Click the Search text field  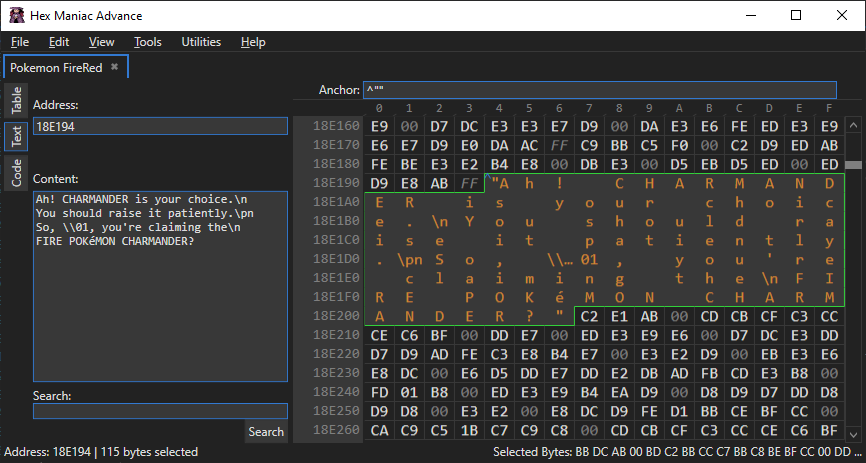coord(160,411)
